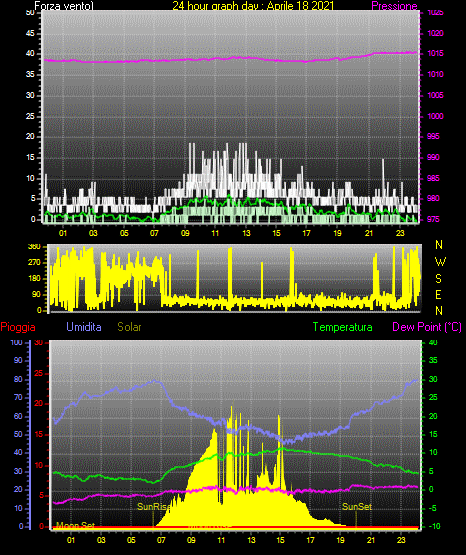This screenshot has width=466, height=555.
Task: Click humidity axis value 100
Action: click(17, 342)
